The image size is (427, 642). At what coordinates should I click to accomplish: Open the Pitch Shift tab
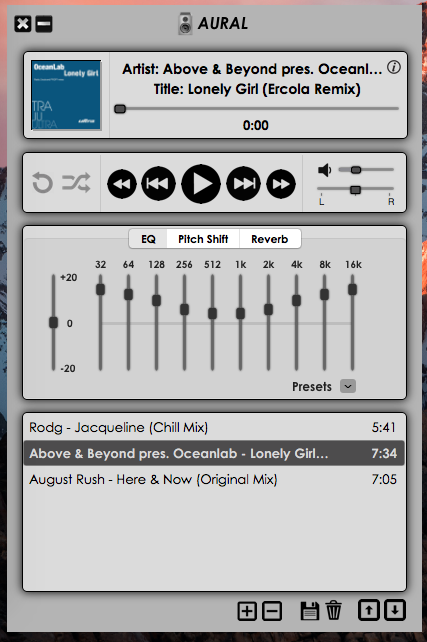click(x=203, y=239)
